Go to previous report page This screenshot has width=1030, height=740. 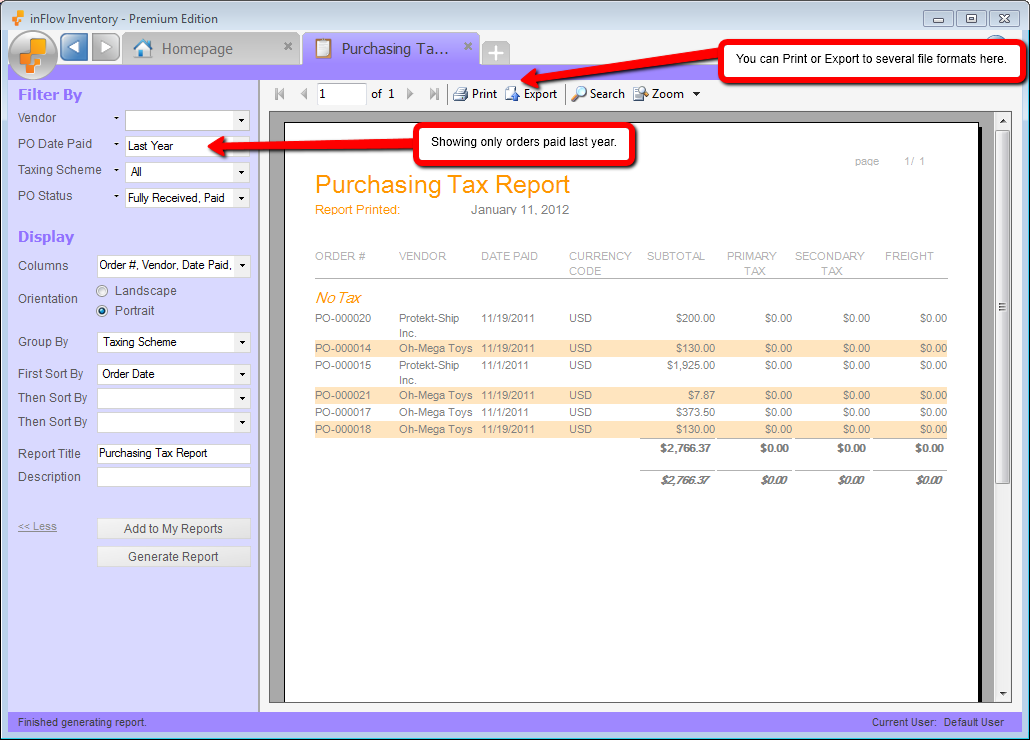pyautogui.click(x=303, y=94)
